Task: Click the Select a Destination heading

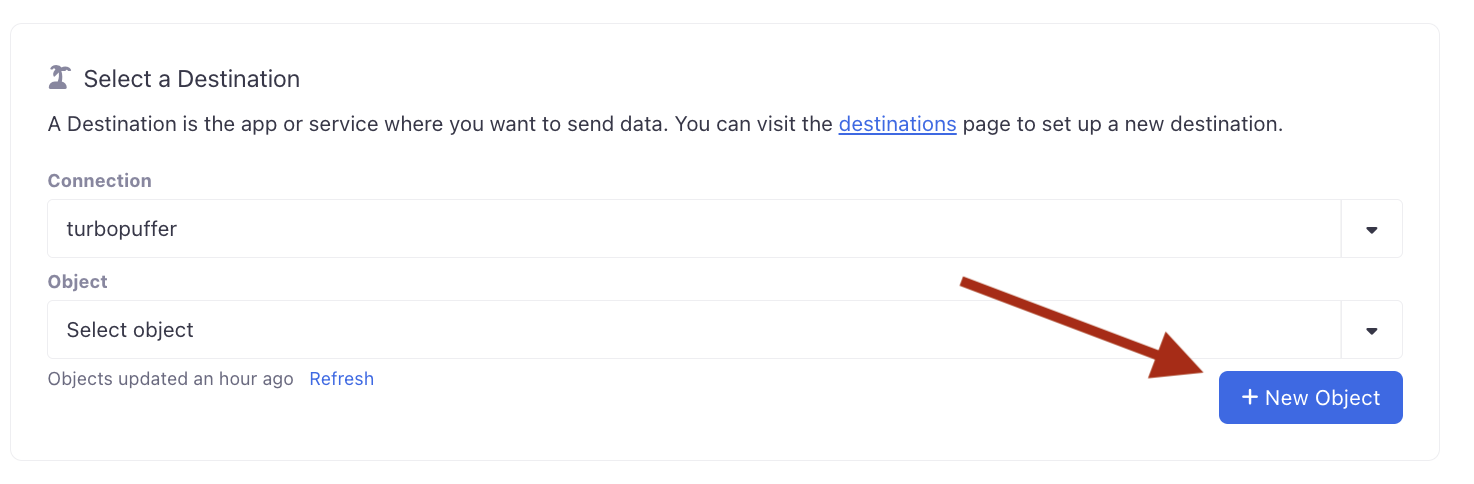Action: (191, 79)
